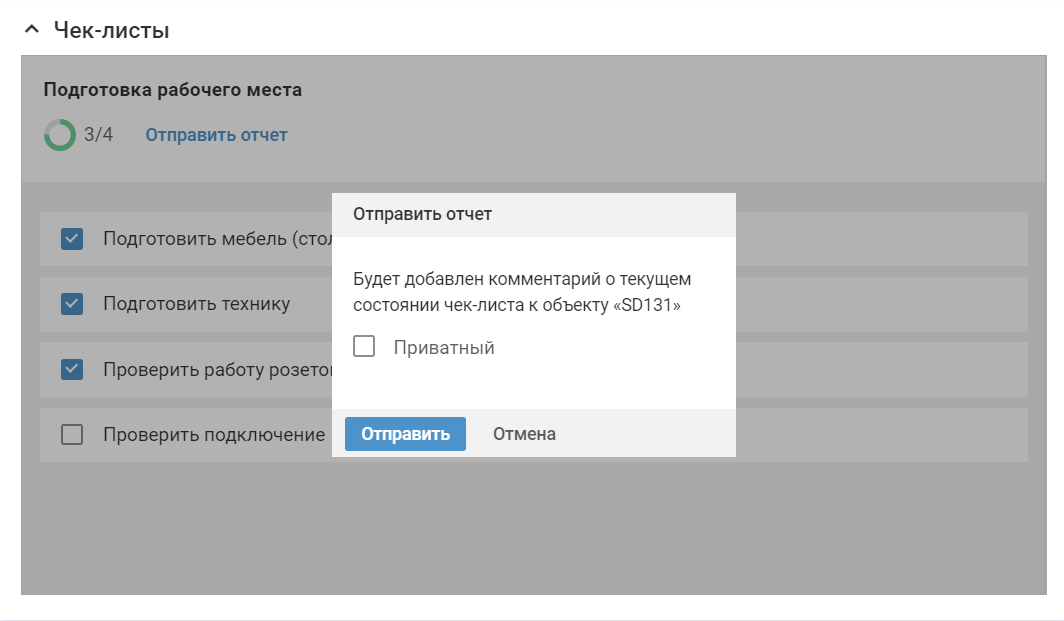Uncheck the Подготовить технику checkbox
The height and width of the screenshot is (621, 1064).
[x=72, y=303]
